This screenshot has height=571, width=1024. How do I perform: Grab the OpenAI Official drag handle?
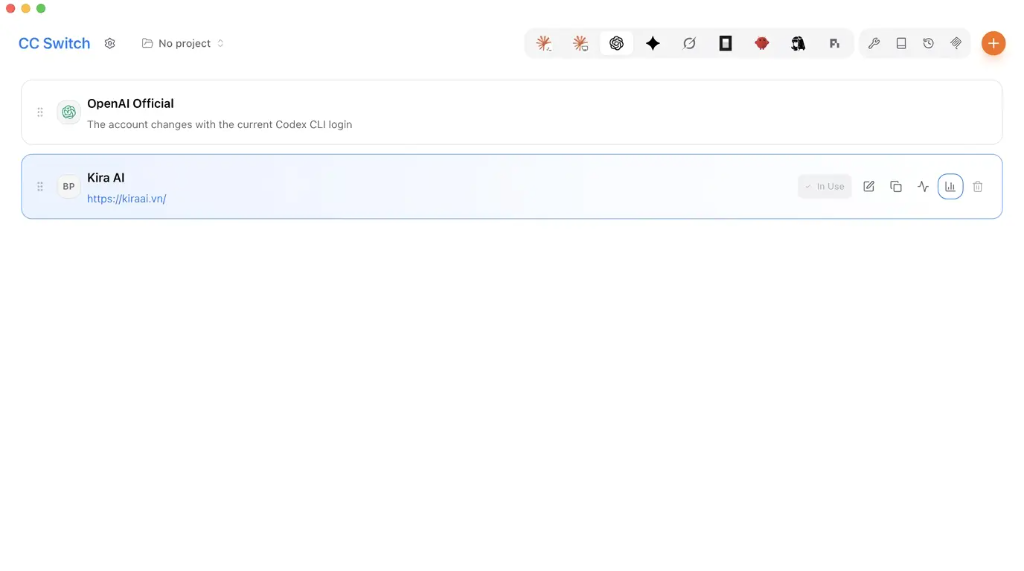pos(40,112)
